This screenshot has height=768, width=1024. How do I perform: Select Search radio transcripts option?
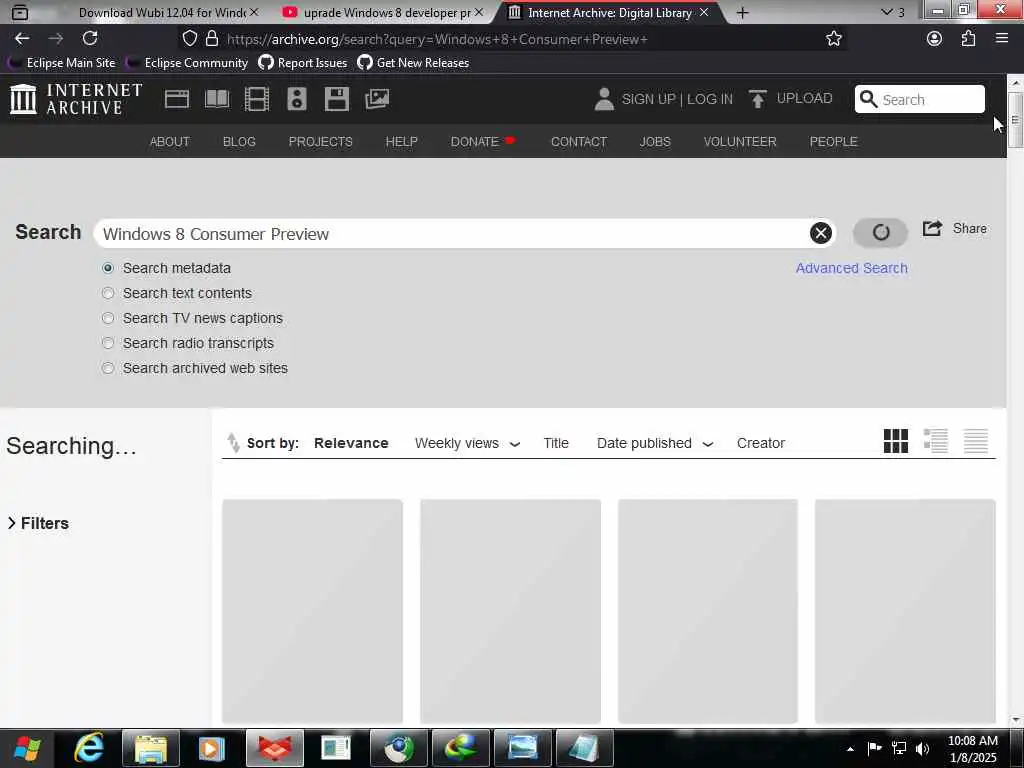coord(108,343)
